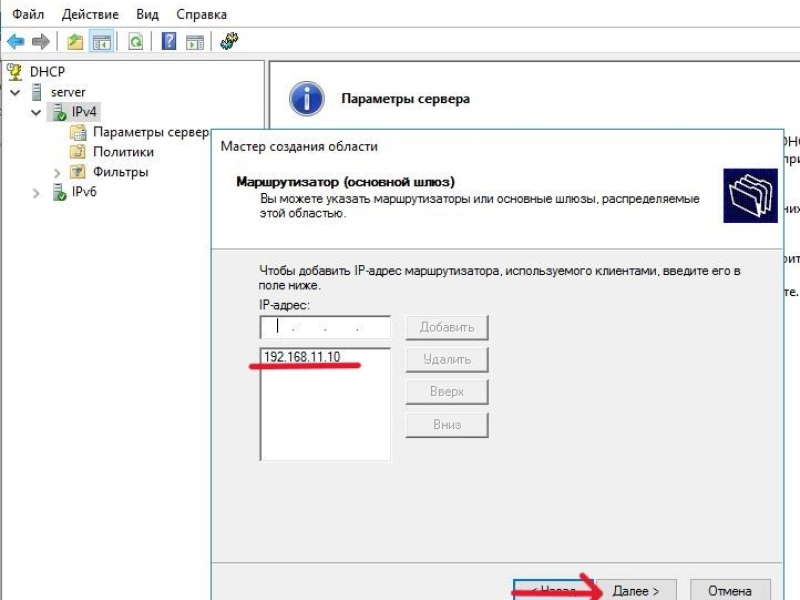
Task: Click the Параметры сервера folder icon in the tree
Action: coord(78,132)
